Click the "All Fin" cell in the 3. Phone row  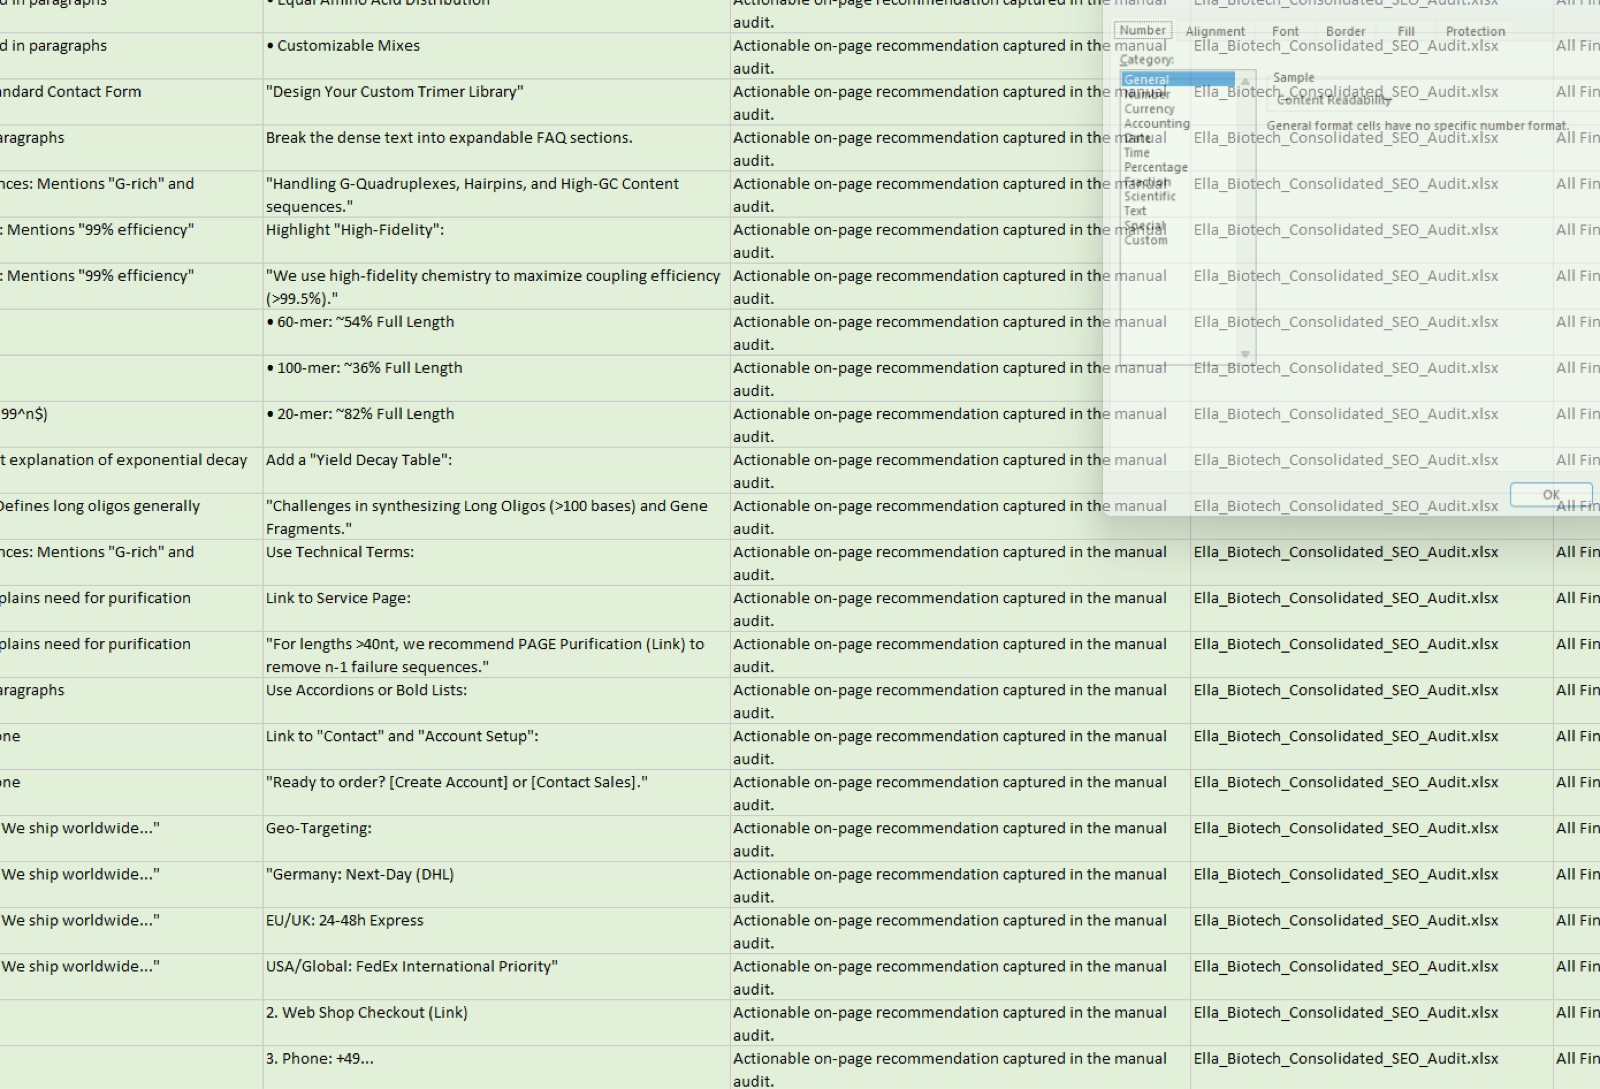tap(1577, 1067)
